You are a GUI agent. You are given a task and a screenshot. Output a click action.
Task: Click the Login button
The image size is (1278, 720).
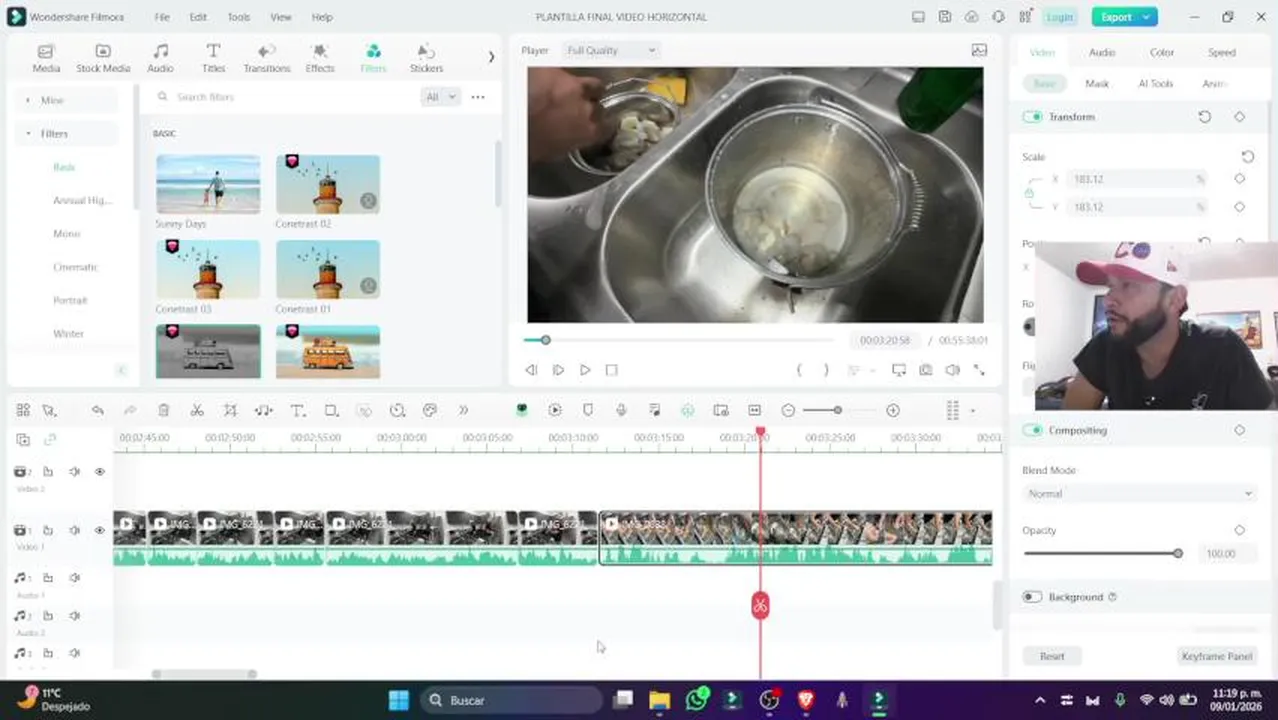click(1059, 17)
